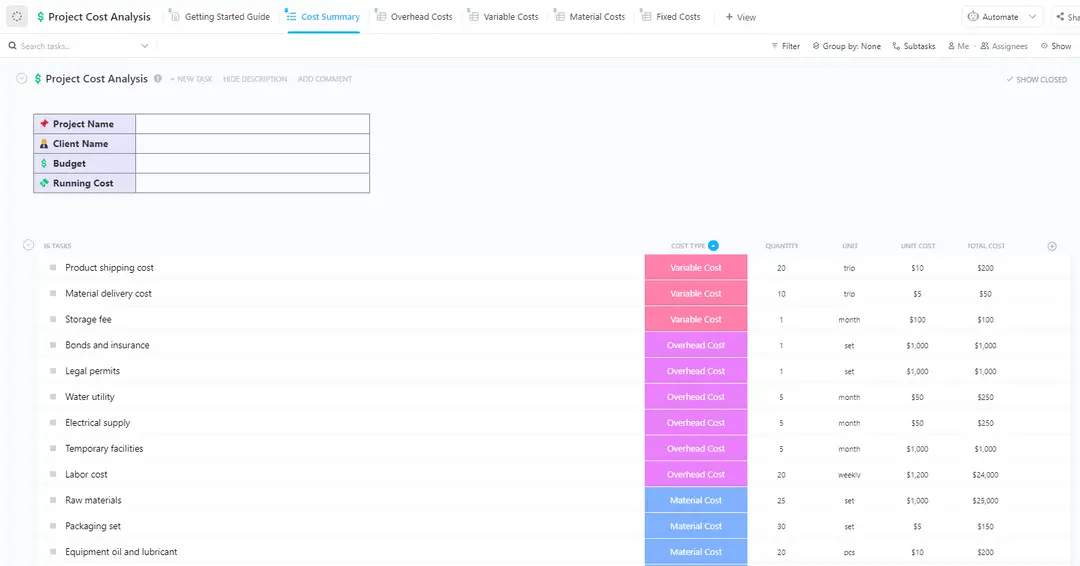The height and width of the screenshot is (566, 1080).
Task: Click the $25,000 total for Raw materials
Action: (x=985, y=501)
